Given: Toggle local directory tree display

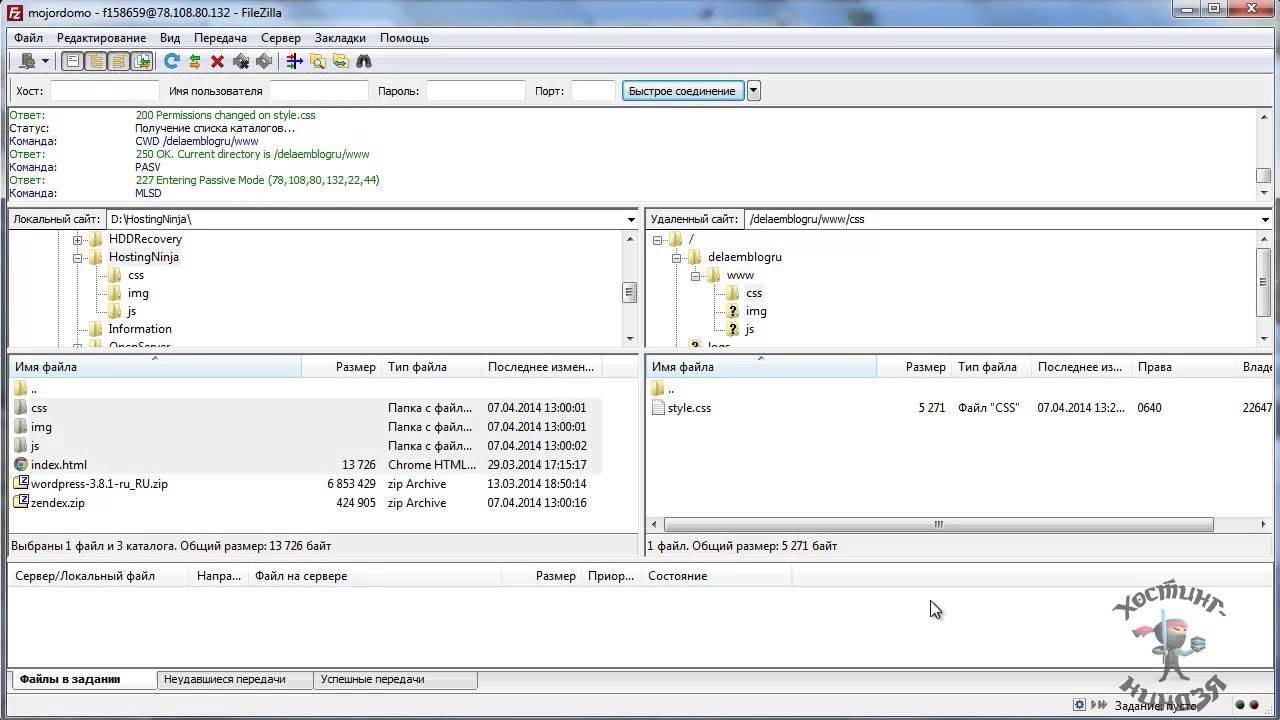Looking at the screenshot, I should pyautogui.click(x=96, y=61).
